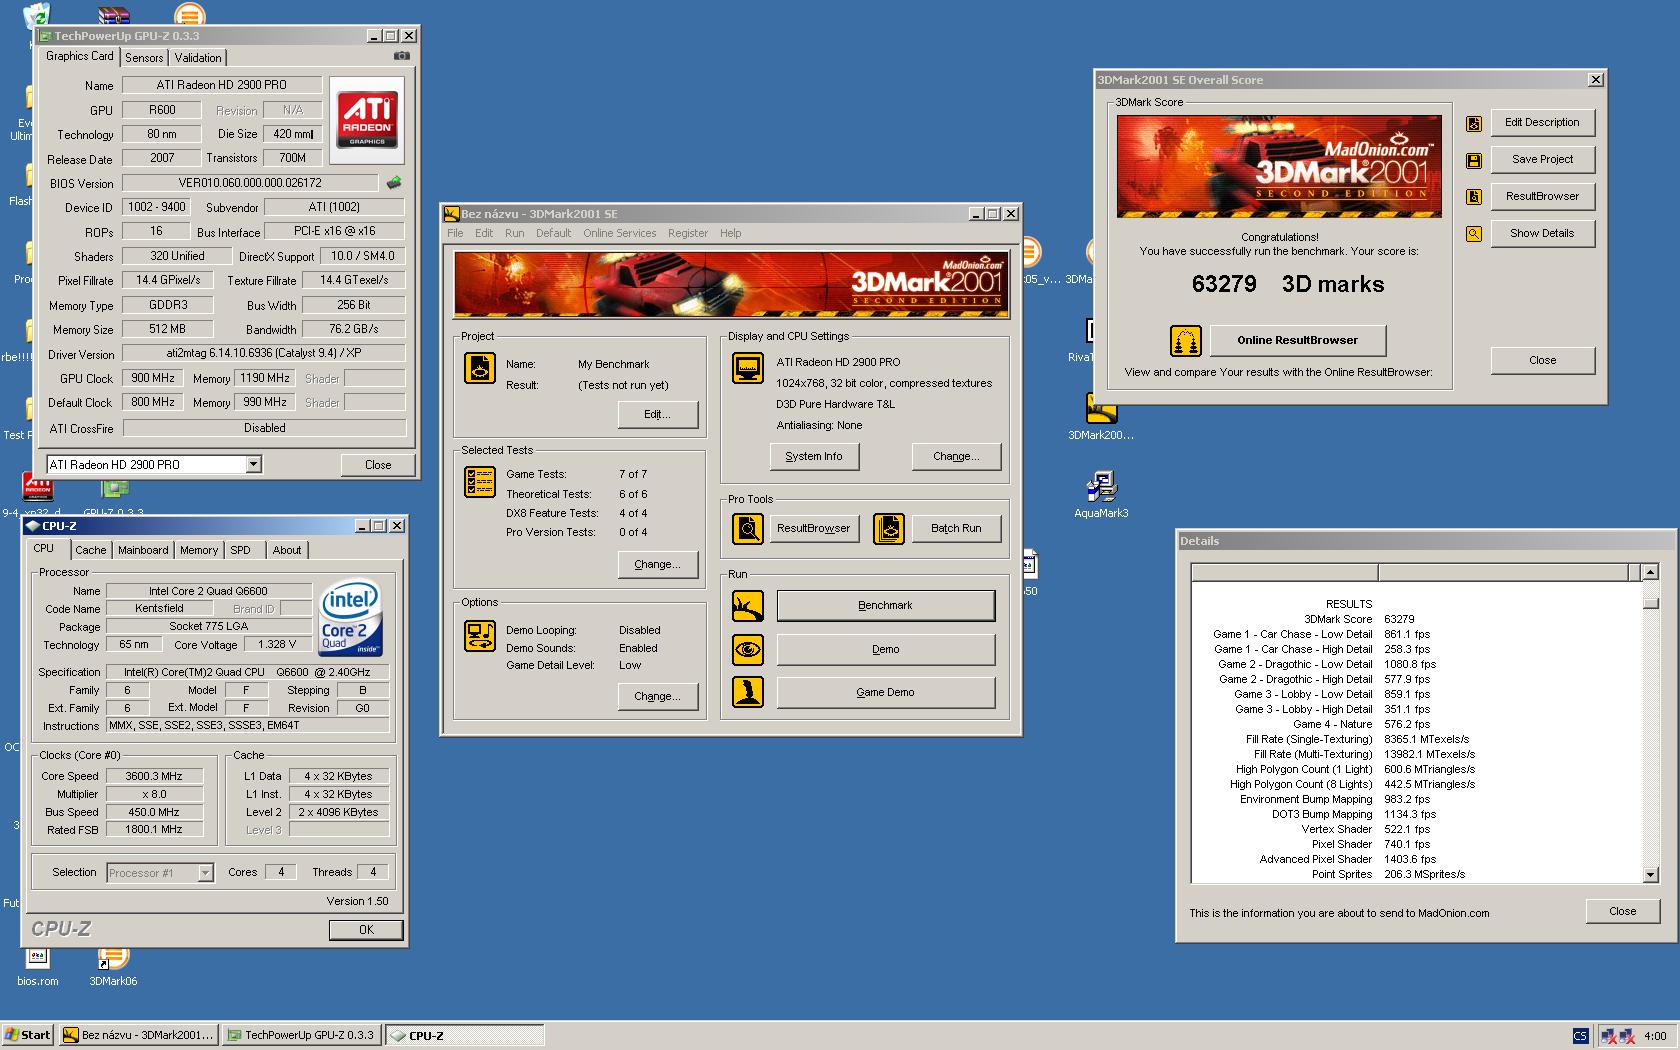Click the Game Demo button
The image size is (1680, 1050).
(x=885, y=692)
